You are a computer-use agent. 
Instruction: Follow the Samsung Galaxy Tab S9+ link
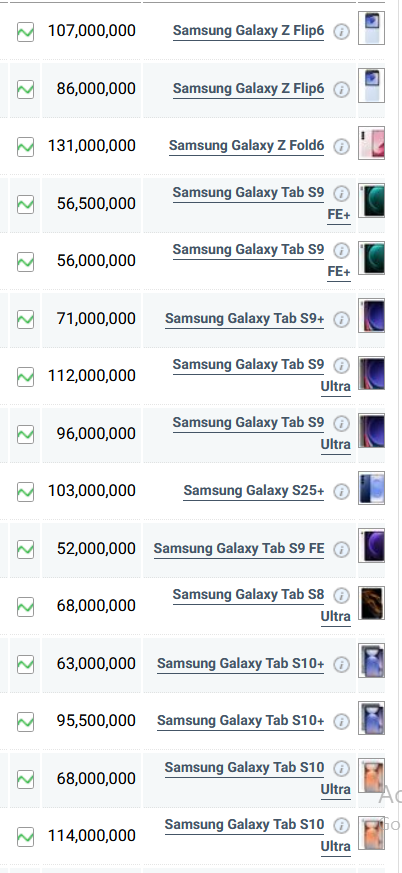coord(244,318)
